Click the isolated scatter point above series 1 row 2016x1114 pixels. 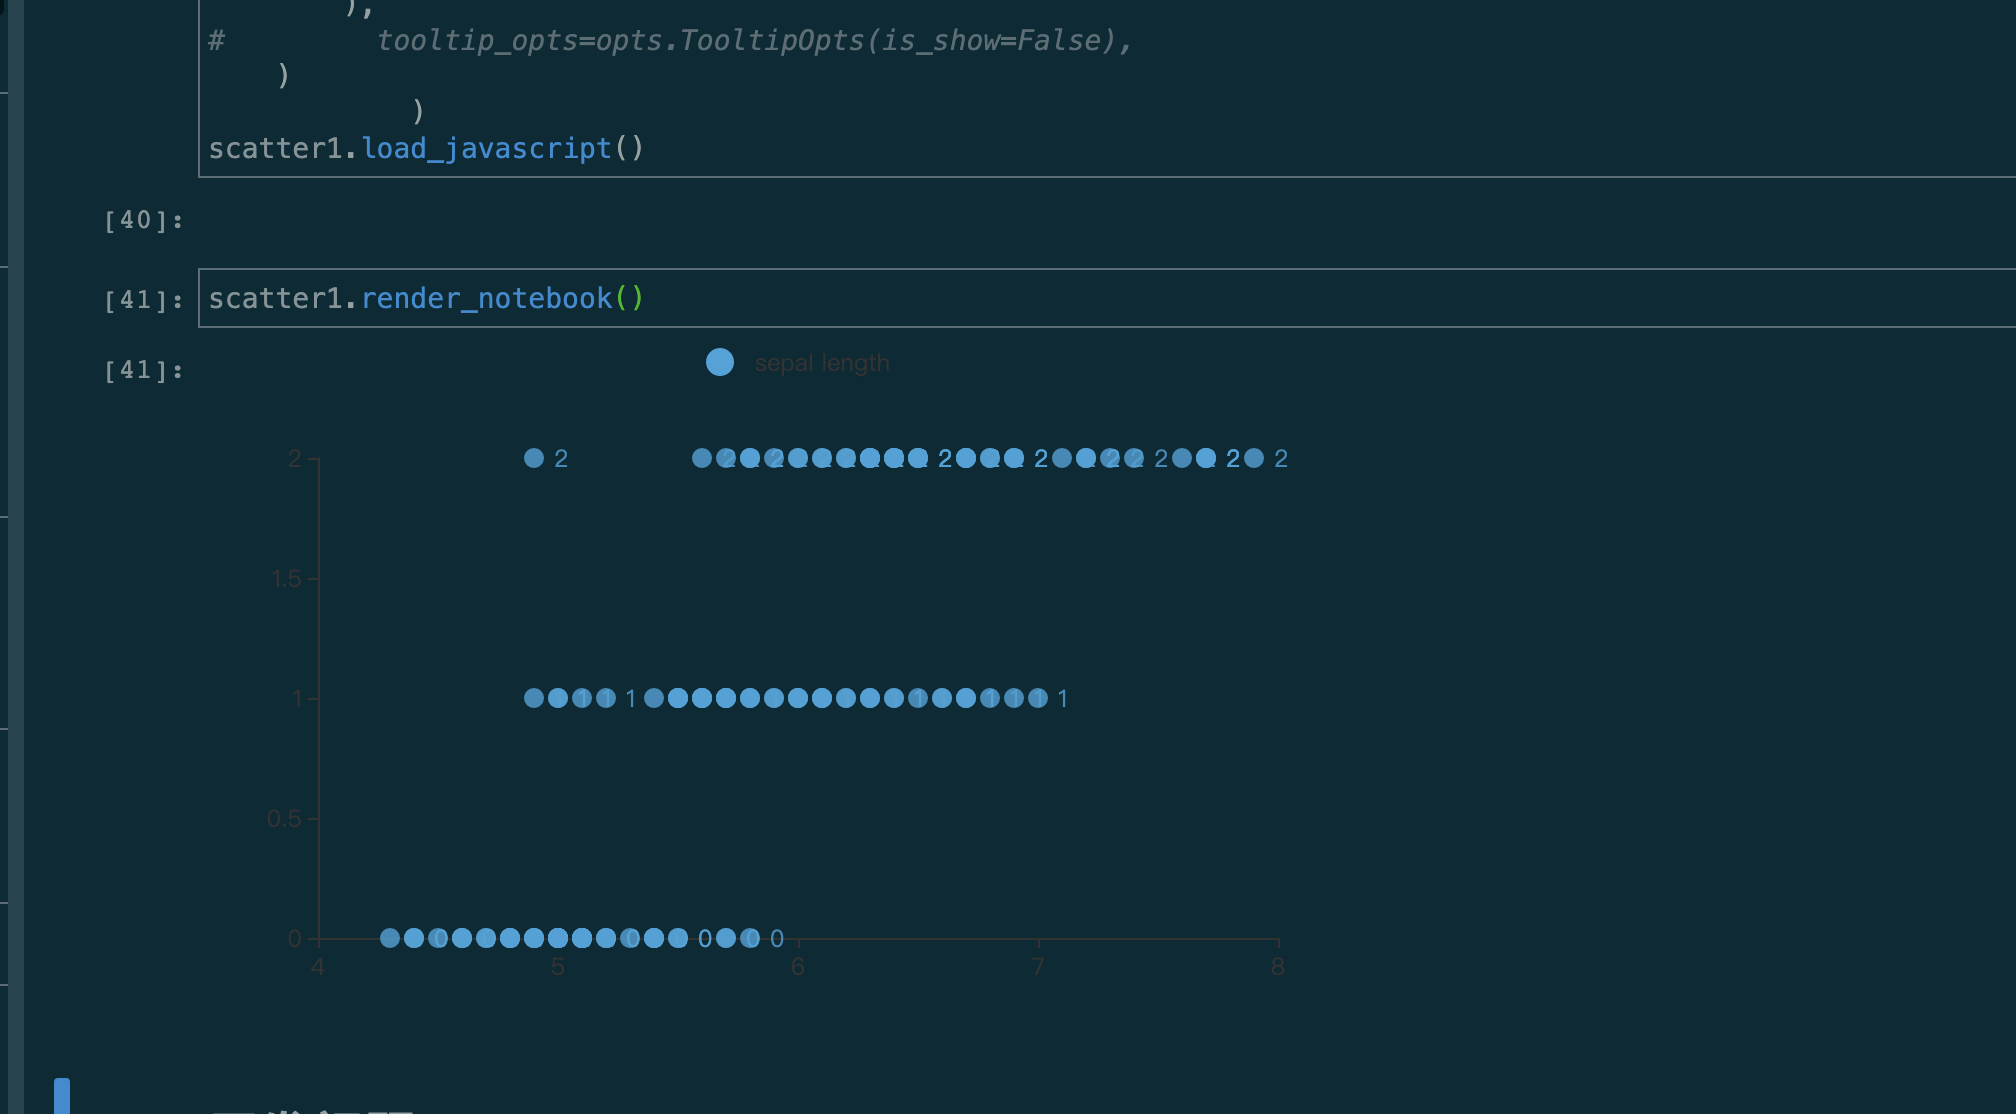(533, 458)
